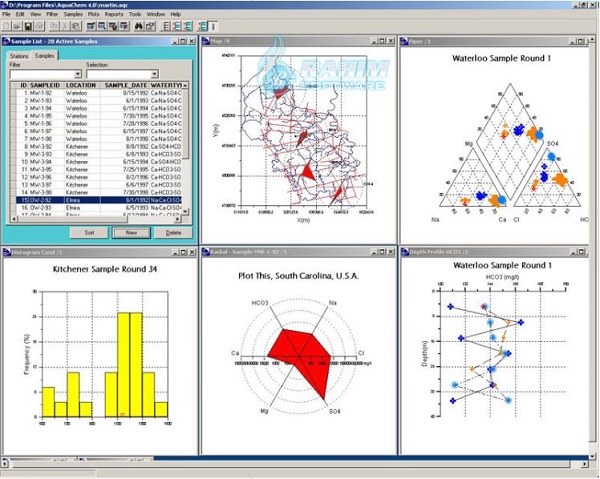Open the File menu
This screenshot has height=479, width=600.
tap(6, 14)
